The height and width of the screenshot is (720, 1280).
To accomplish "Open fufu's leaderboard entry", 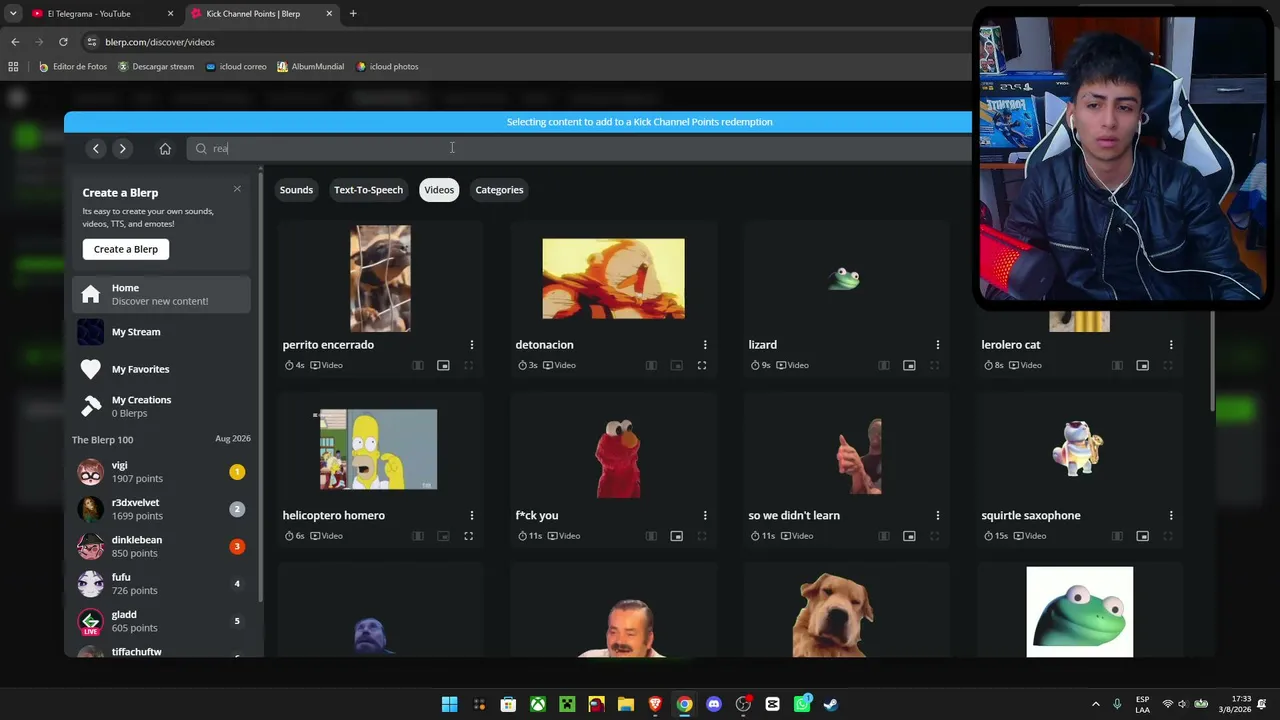I will [161, 584].
